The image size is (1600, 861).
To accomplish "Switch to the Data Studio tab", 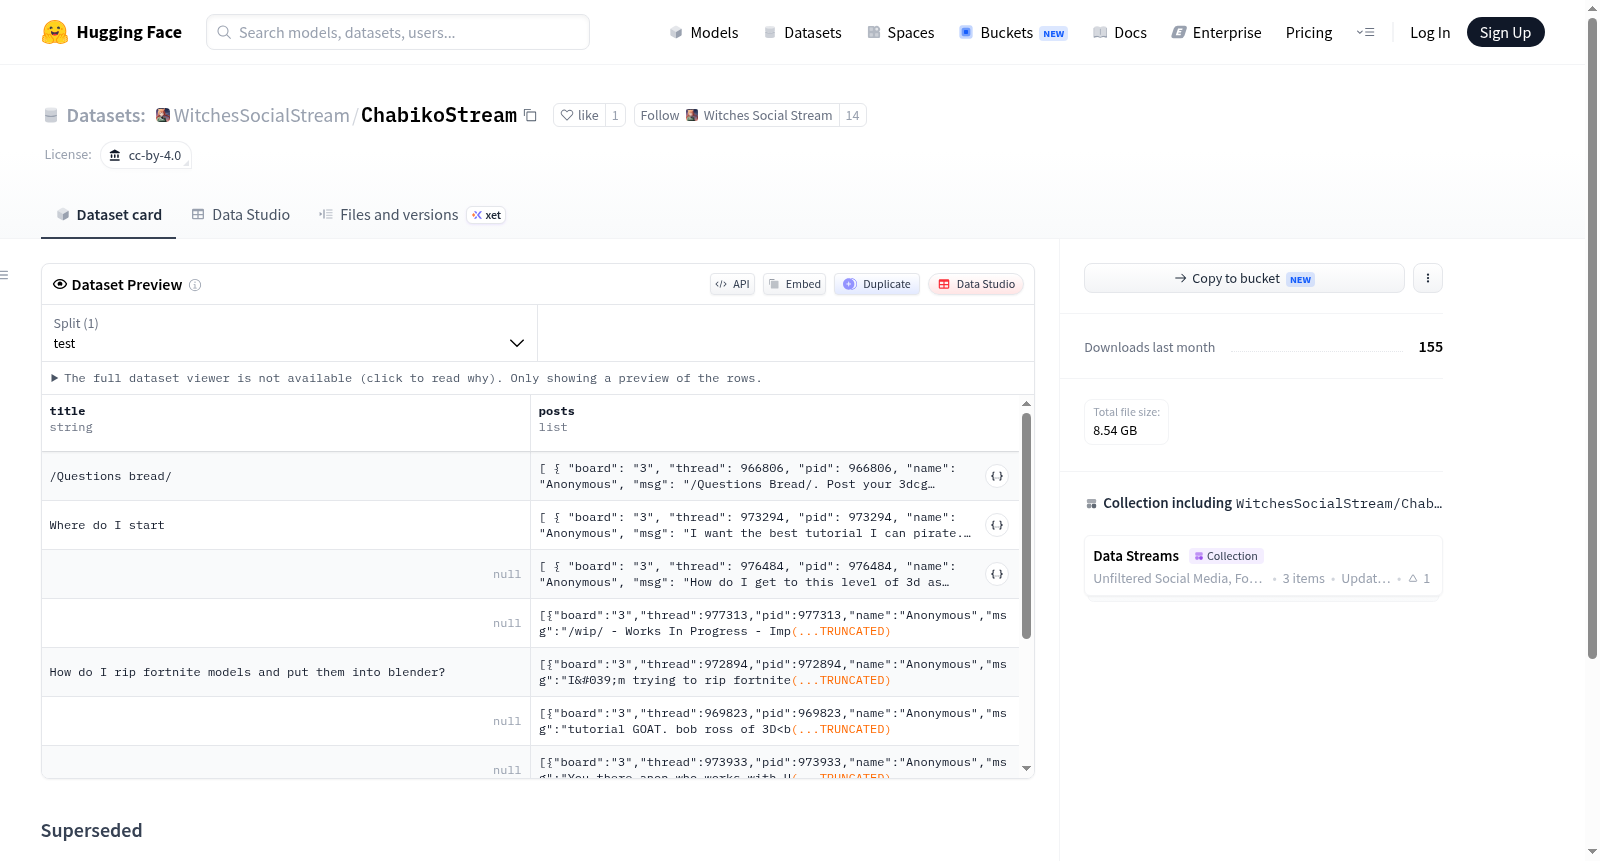I will click(x=241, y=215).
